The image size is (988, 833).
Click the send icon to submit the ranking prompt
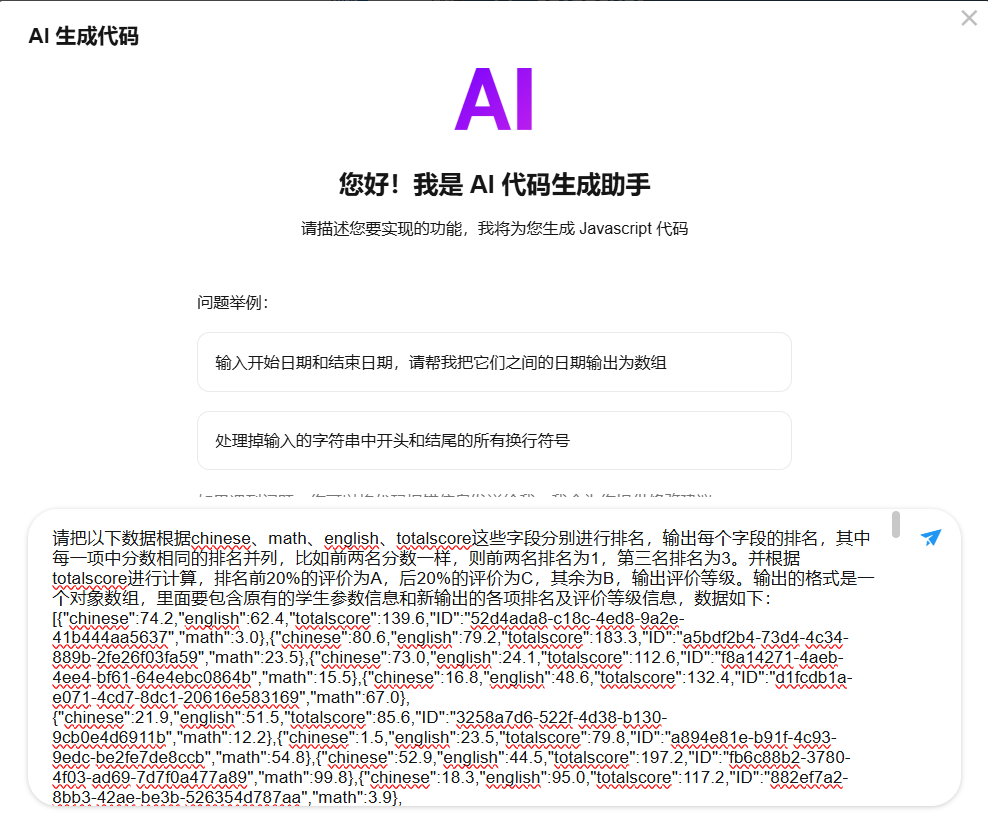click(x=931, y=537)
